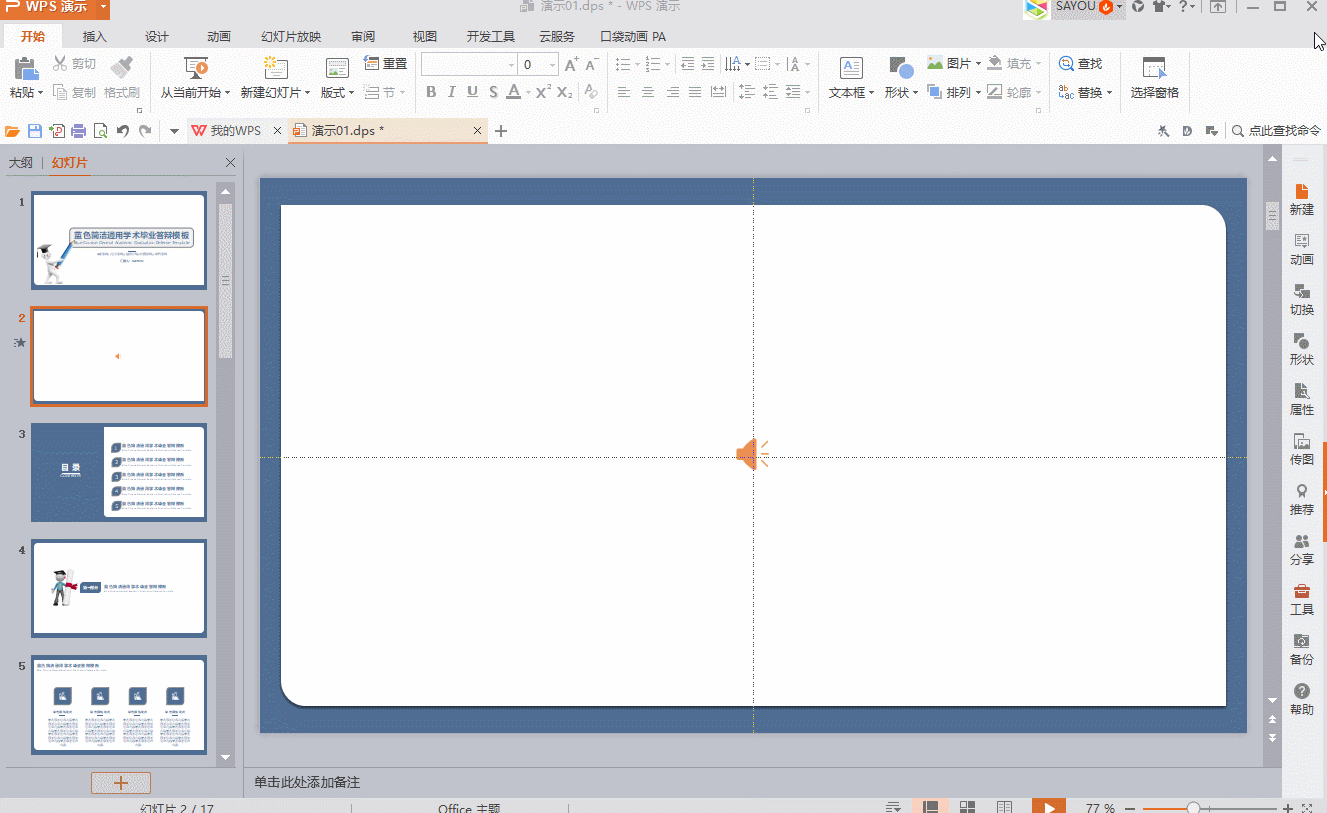1327x813 pixels.
Task: Toggle Underline formatting
Action: 472,92
